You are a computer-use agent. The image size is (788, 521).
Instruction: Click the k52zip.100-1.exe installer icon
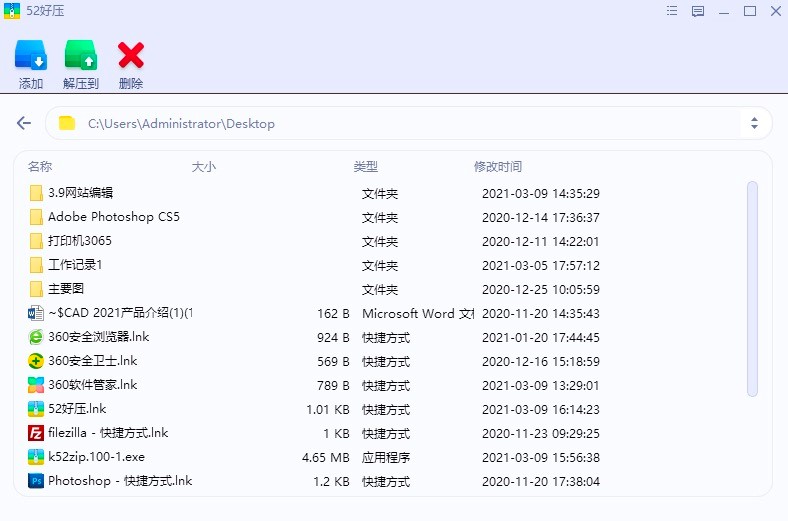[36, 457]
